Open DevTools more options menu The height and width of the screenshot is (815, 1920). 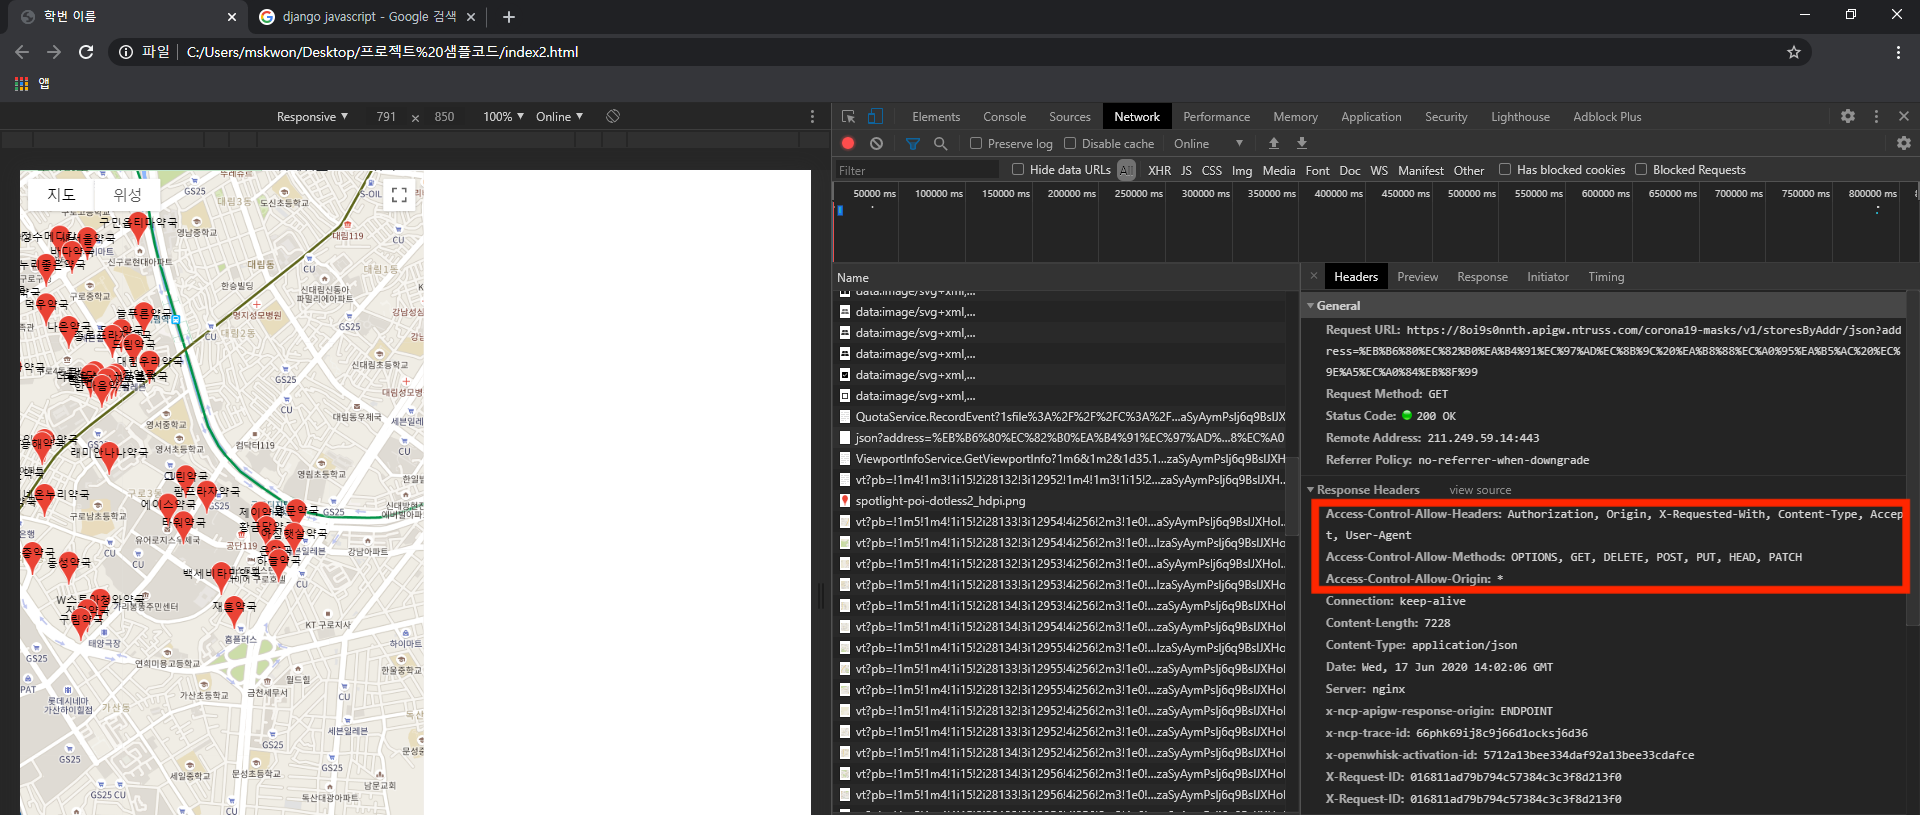coord(1876,116)
